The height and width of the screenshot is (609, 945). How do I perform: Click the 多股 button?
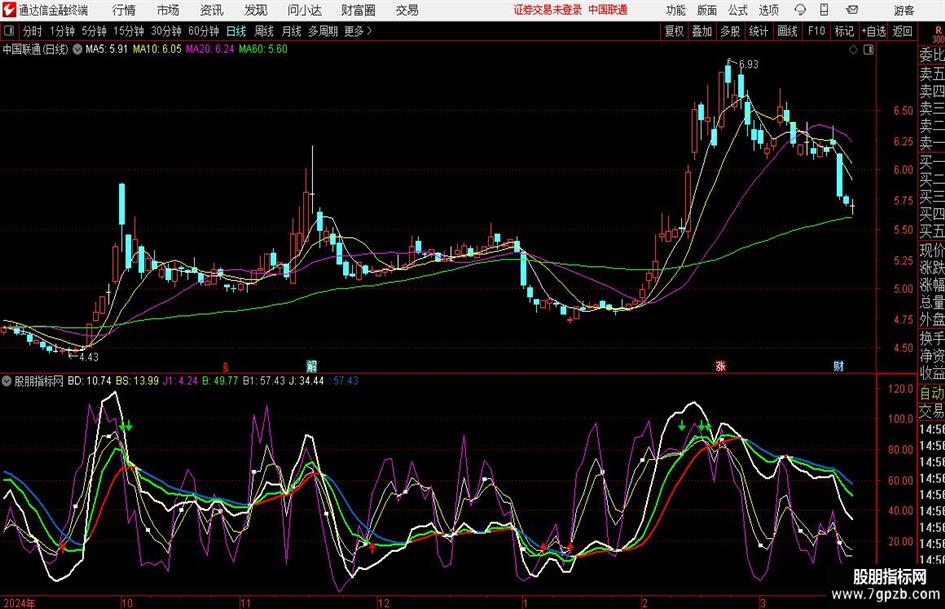pyautogui.click(x=730, y=31)
